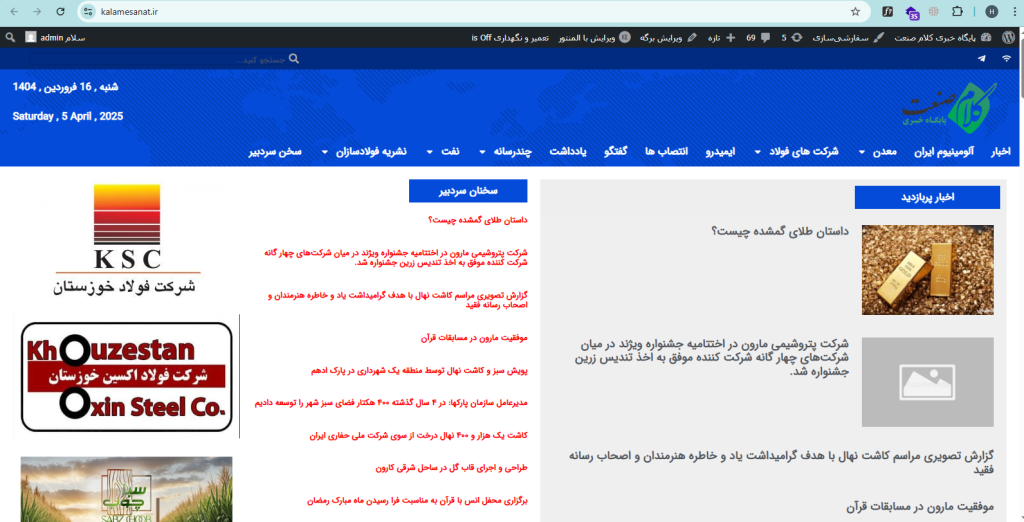
Task: Open سفارشی‌سازی customizer in admin bar
Action: point(848,37)
